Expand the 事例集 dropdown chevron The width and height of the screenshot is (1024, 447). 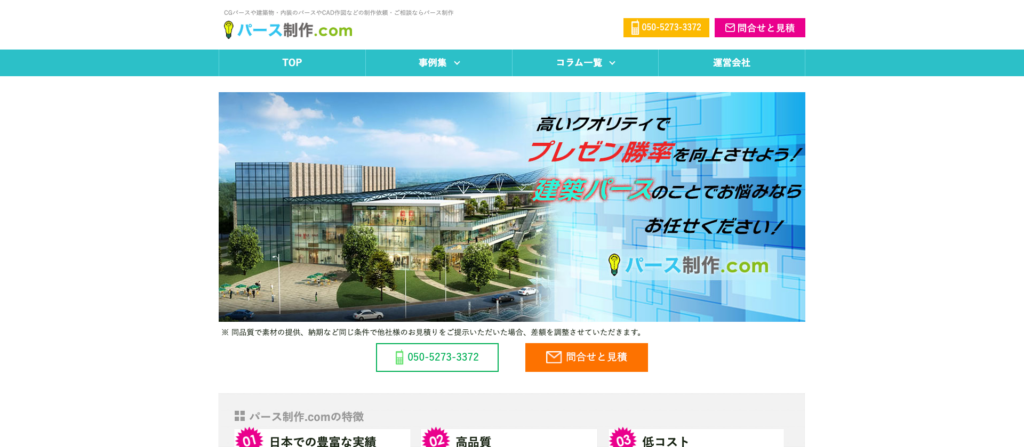pos(457,63)
